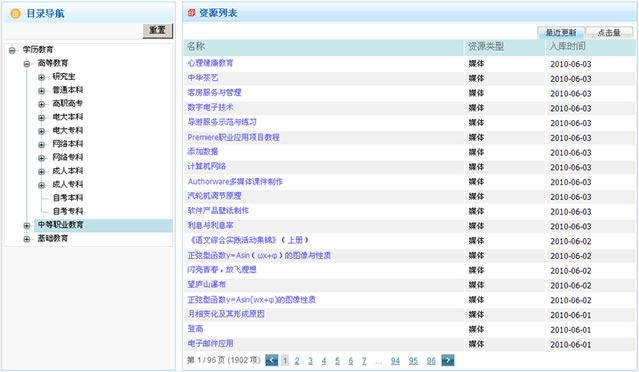Open the 汽轮机调节原理 resource
The width and height of the screenshot is (639, 372).
(214, 196)
